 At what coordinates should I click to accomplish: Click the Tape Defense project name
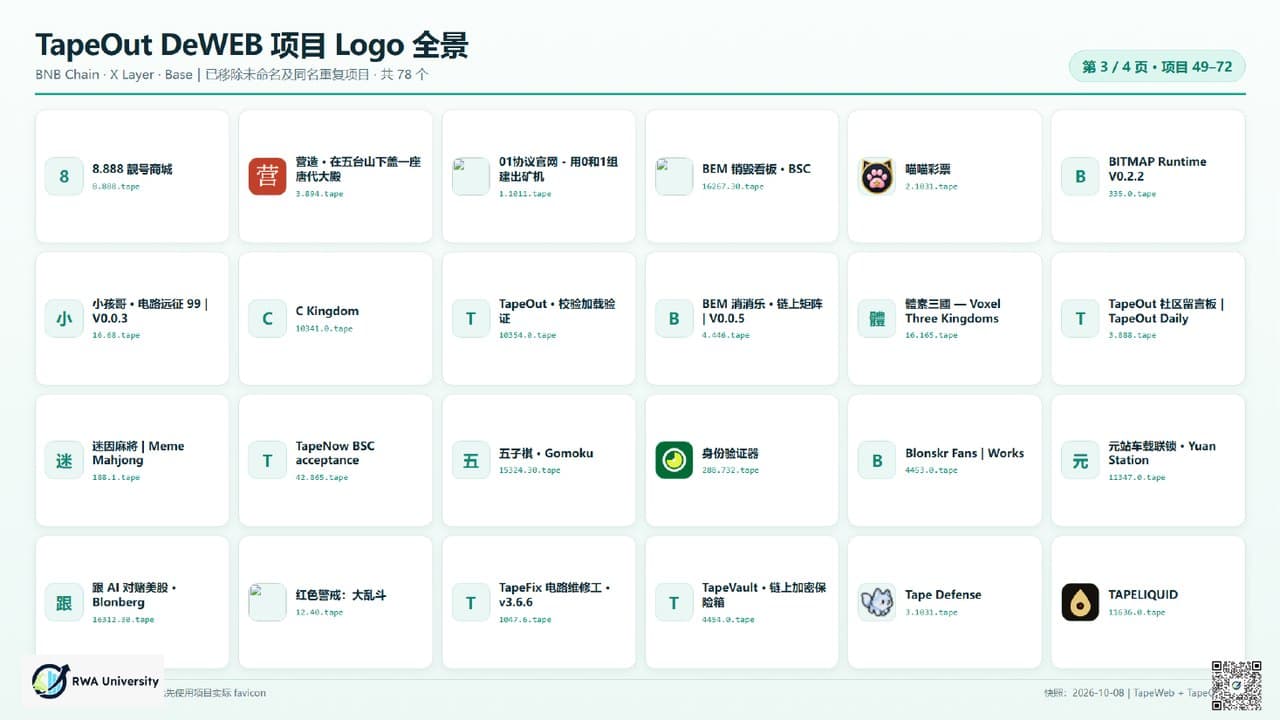(943, 595)
